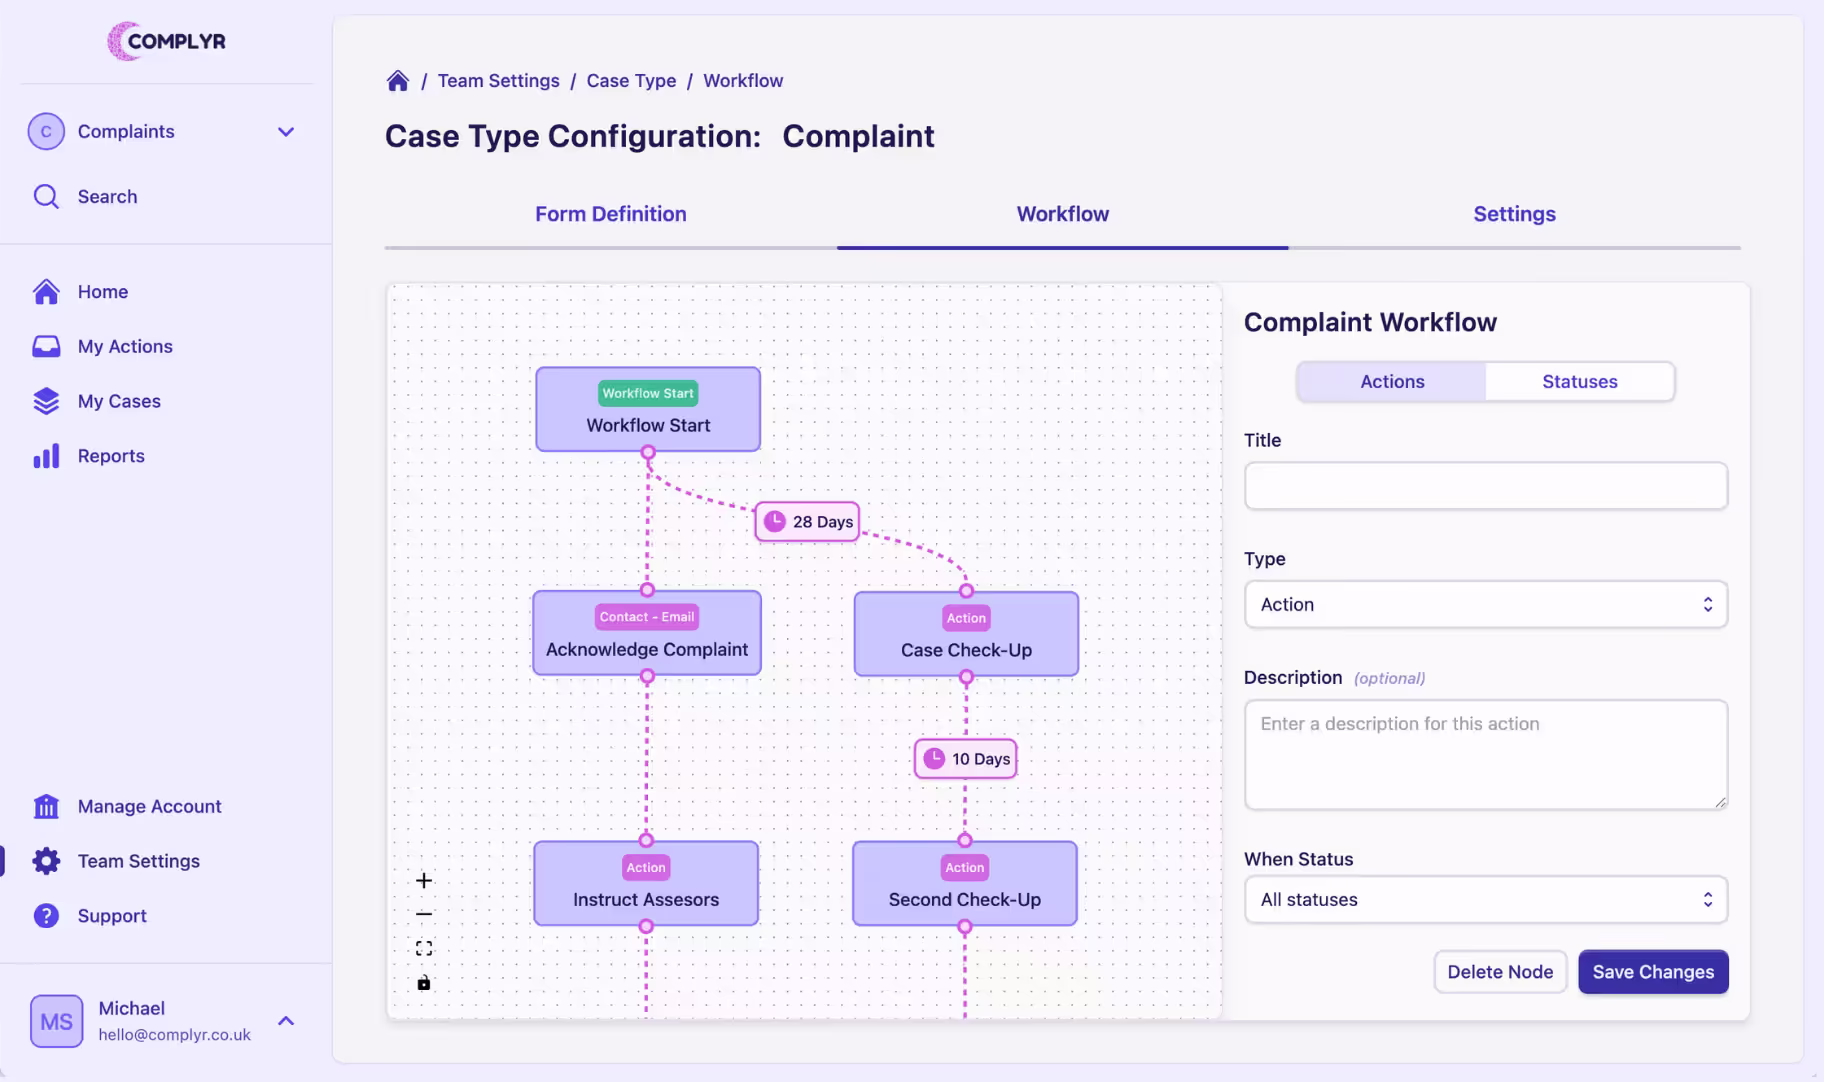Select the Actions segment toggle
The height and width of the screenshot is (1082, 1824).
tap(1392, 381)
